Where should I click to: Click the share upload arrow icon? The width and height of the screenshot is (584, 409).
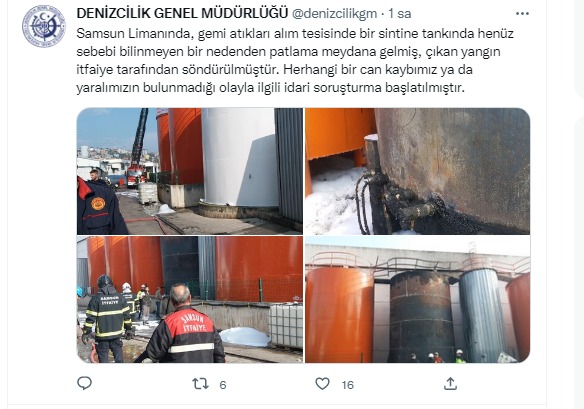[x=450, y=384]
